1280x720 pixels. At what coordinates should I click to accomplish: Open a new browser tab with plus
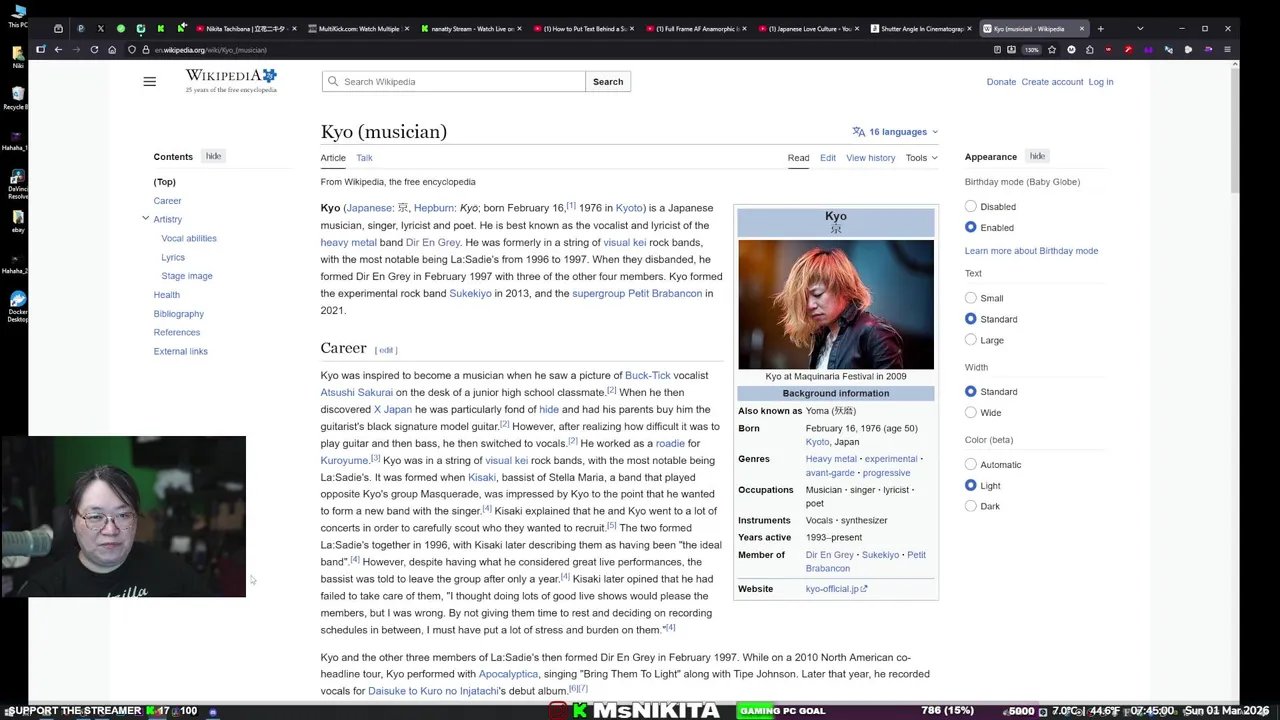pos(1100,28)
